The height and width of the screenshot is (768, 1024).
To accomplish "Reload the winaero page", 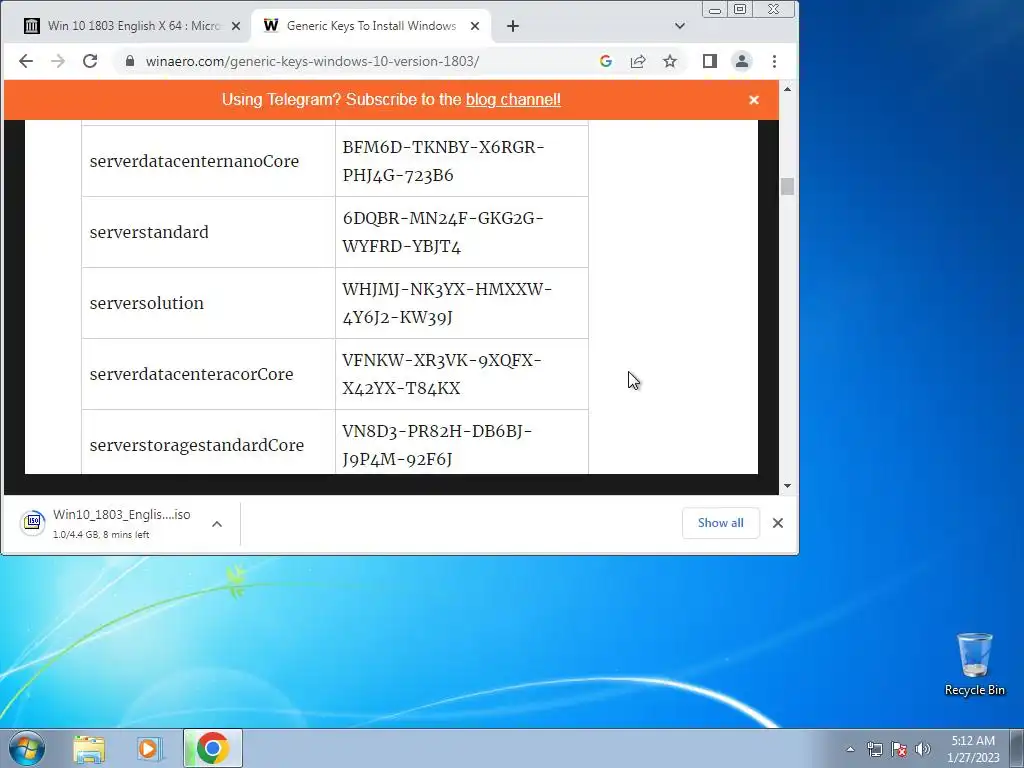I will pos(90,61).
